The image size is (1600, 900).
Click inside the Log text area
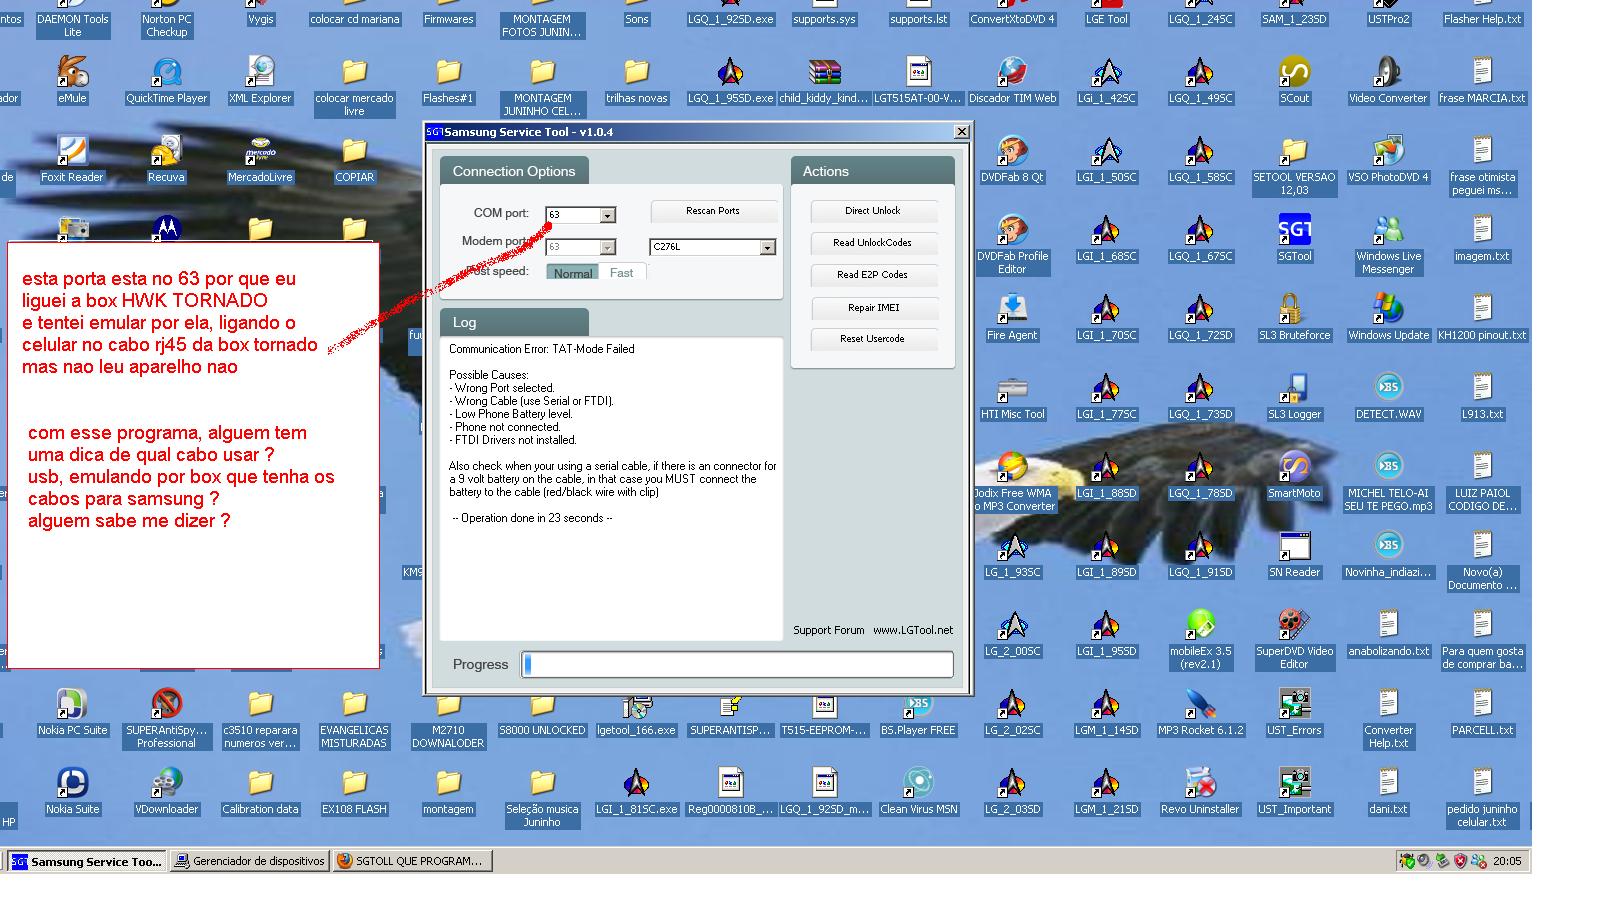point(611,488)
